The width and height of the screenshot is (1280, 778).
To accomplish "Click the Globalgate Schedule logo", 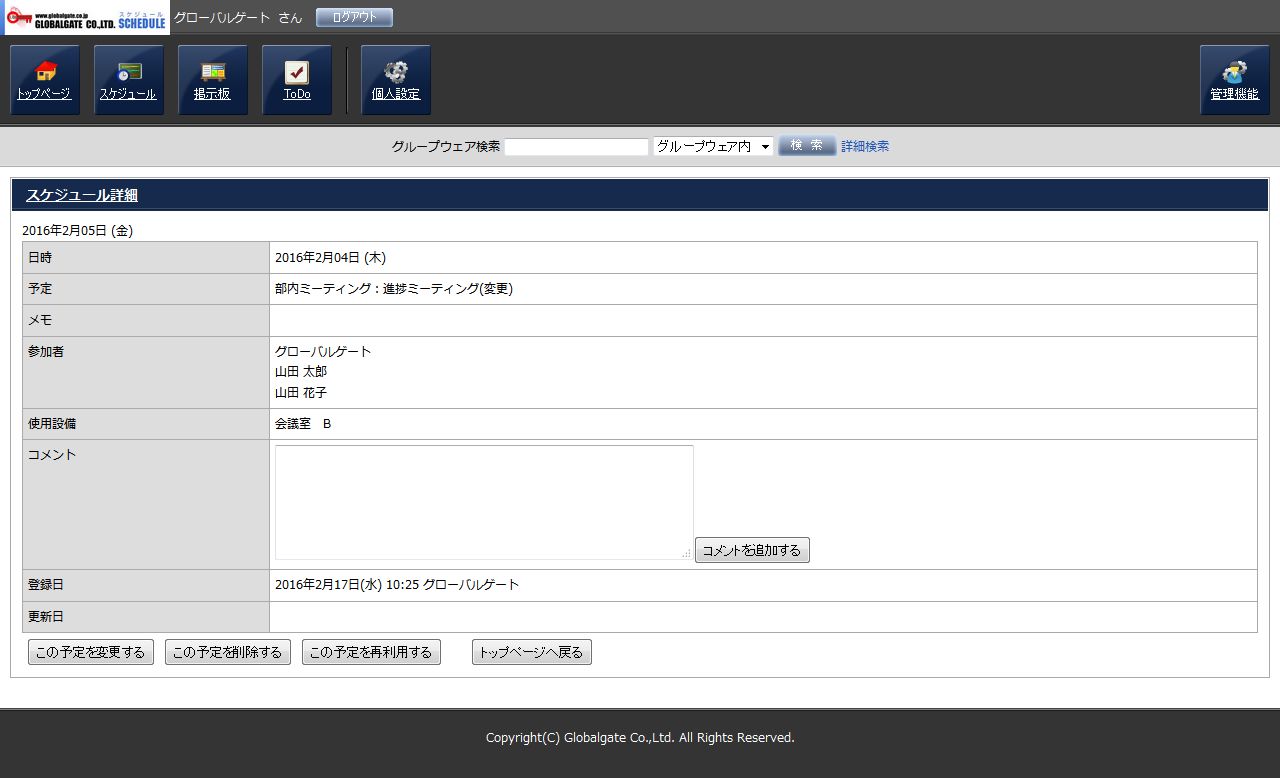I will (x=86, y=18).
